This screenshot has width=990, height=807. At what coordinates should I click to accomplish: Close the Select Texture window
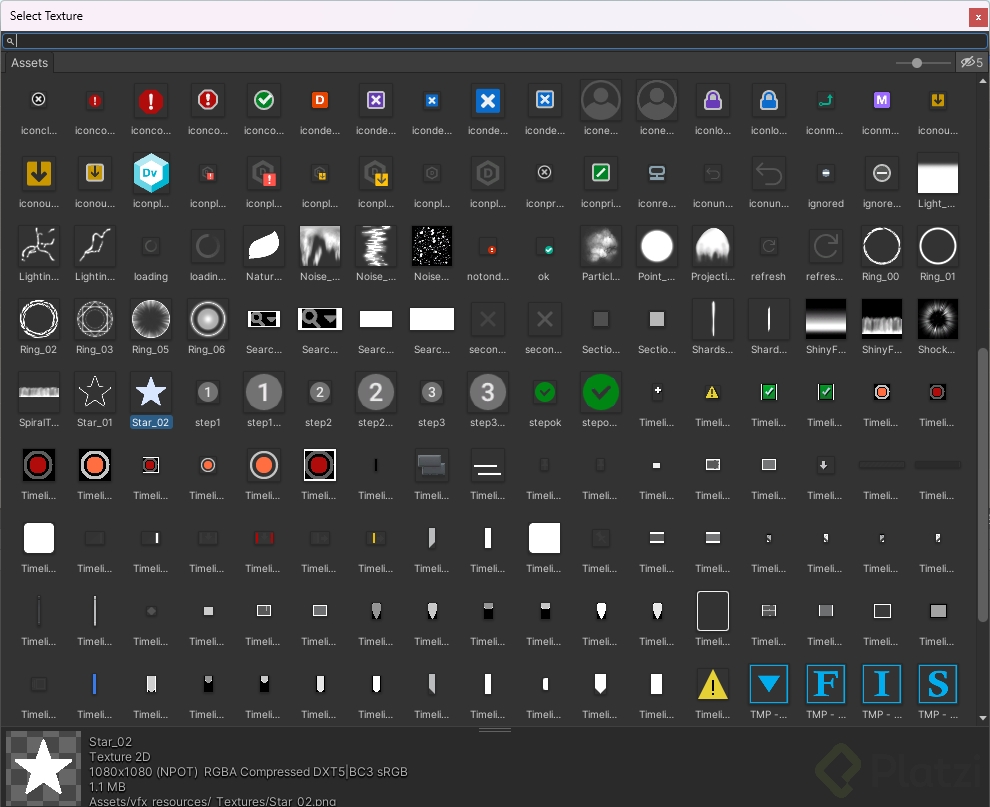click(978, 17)
